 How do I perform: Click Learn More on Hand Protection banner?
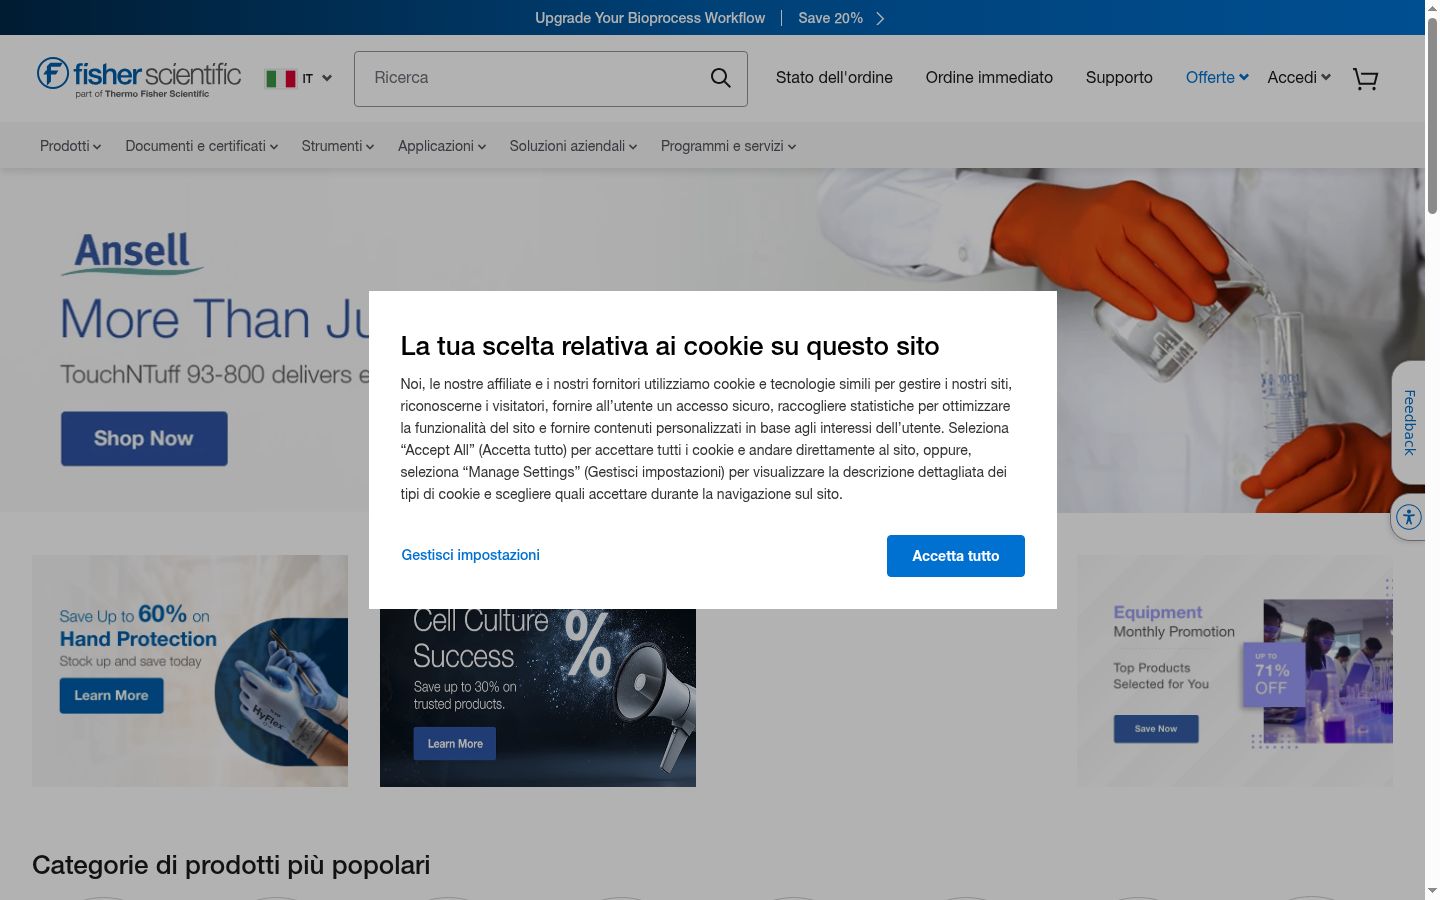pos(111,696)
